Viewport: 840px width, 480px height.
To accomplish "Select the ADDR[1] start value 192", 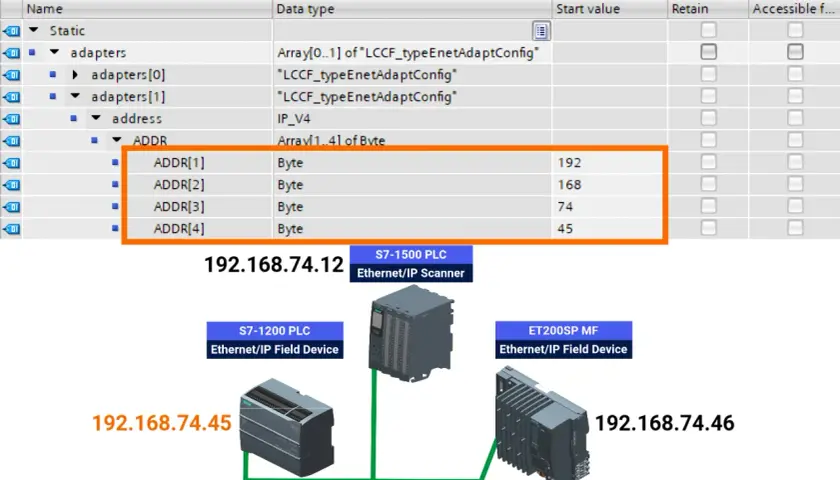I will click(x=609, y=162).
